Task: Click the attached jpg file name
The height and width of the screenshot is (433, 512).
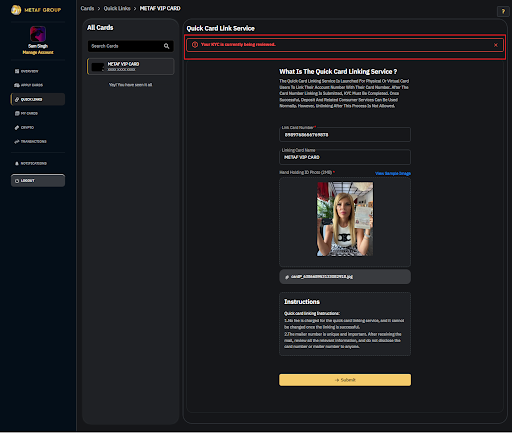Action: 322,277
